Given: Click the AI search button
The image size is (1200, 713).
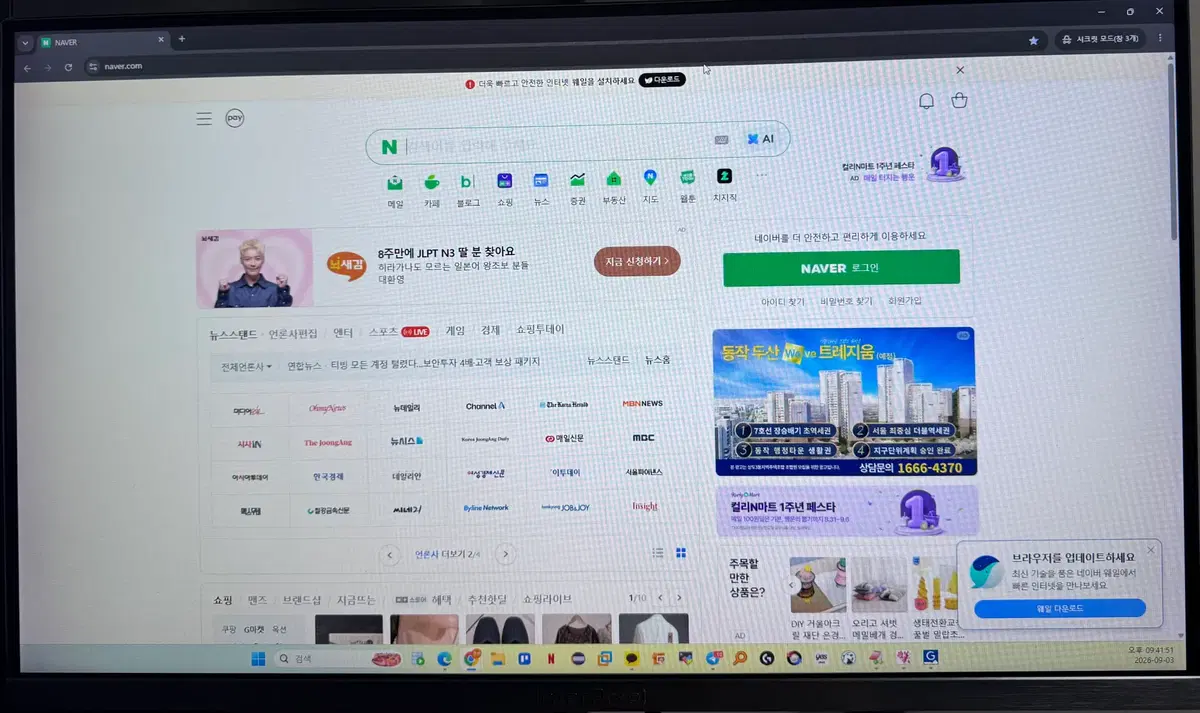Looking at the screenshot, I should coord(760,139).
